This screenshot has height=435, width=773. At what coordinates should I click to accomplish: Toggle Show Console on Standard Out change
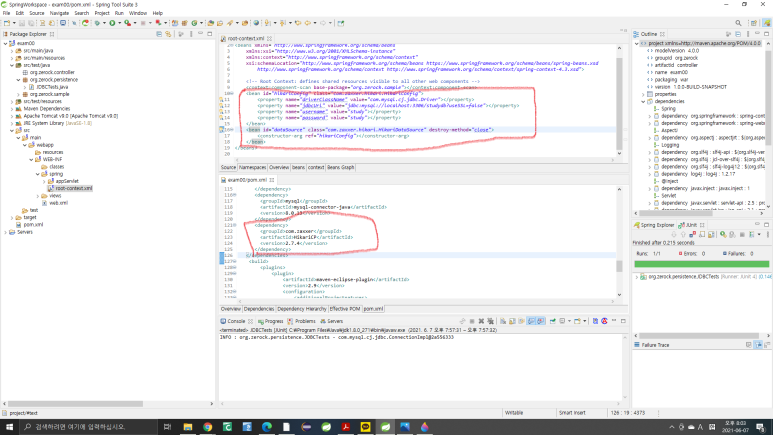[x=531, y=321]
